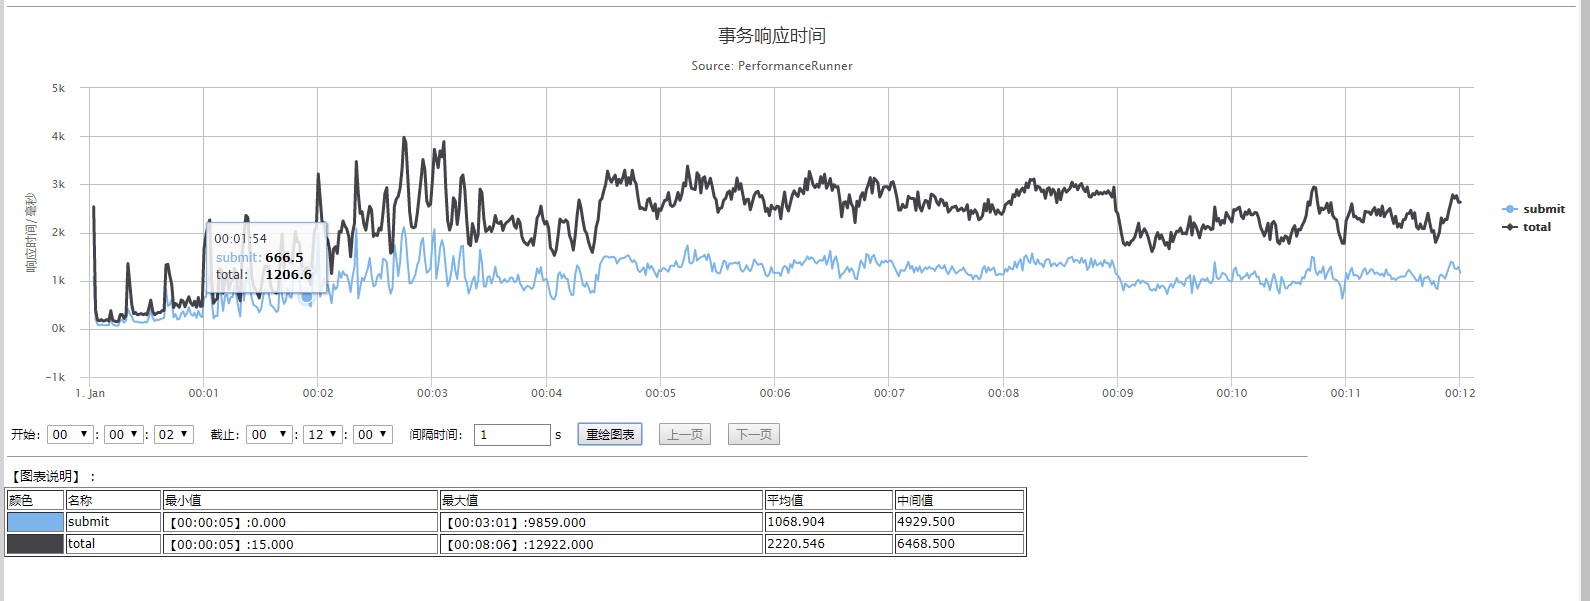This screenshot has height=601, width=1590.
Task: Click submit median value 4929.500
Action: (x=960, y=522)
